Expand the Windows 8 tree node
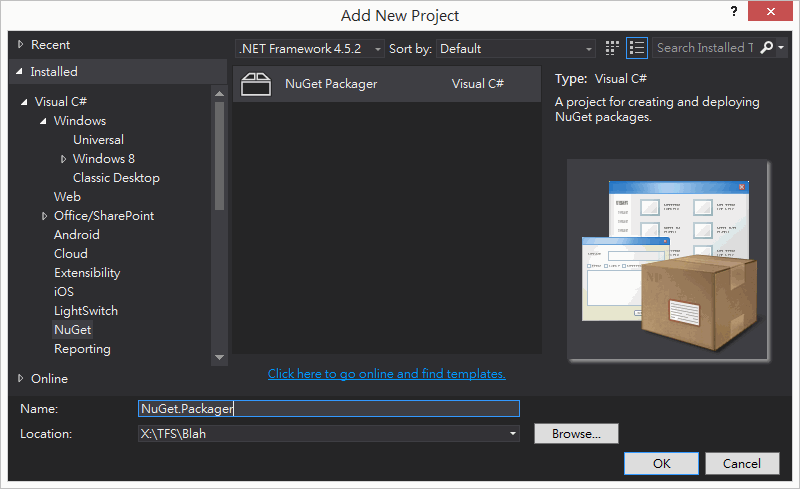800x489 pixels. (x=64, y=159)
